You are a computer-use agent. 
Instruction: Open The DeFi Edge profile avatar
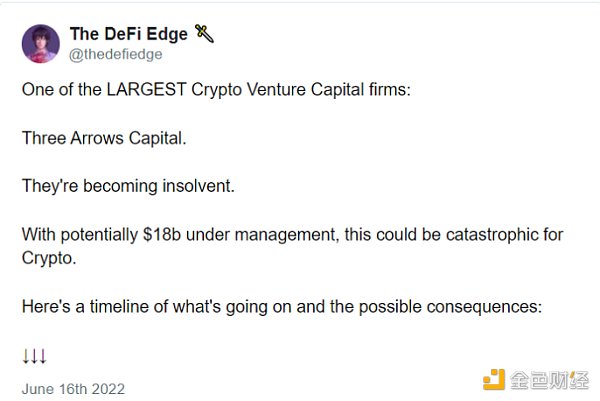pos(41,44)
